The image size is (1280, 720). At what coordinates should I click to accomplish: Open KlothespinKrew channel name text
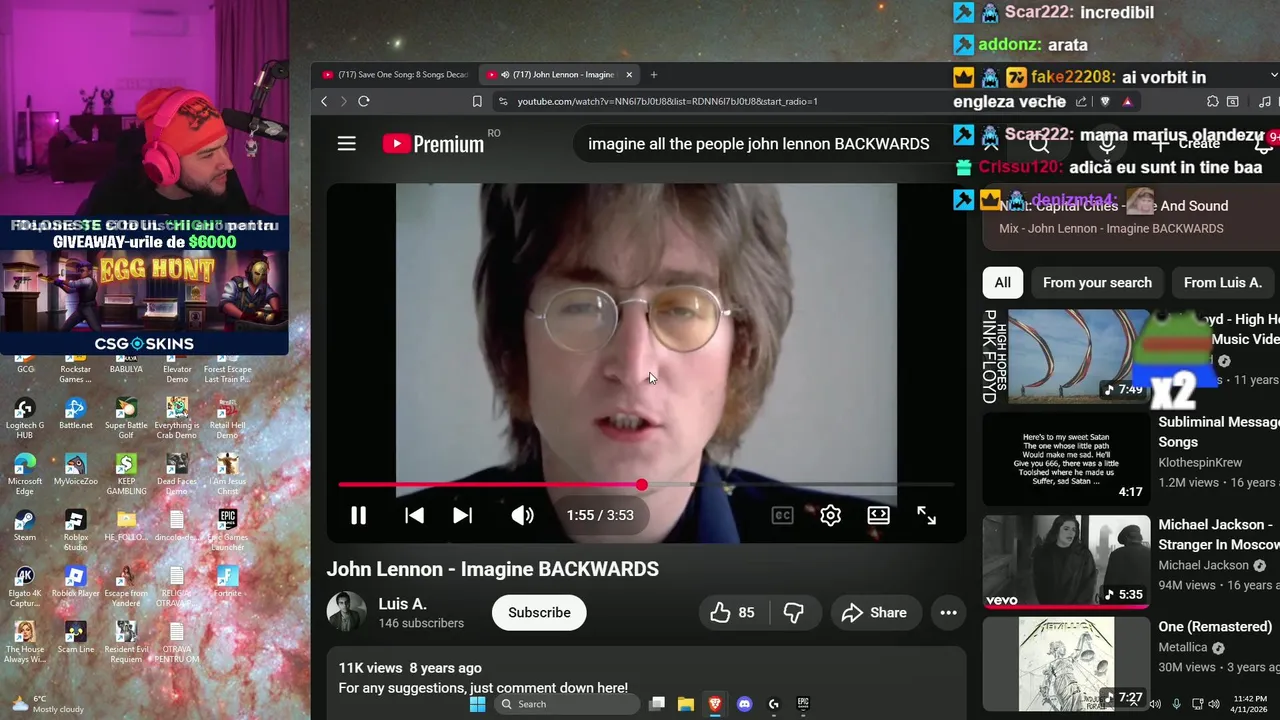[x=1200, y=463]
